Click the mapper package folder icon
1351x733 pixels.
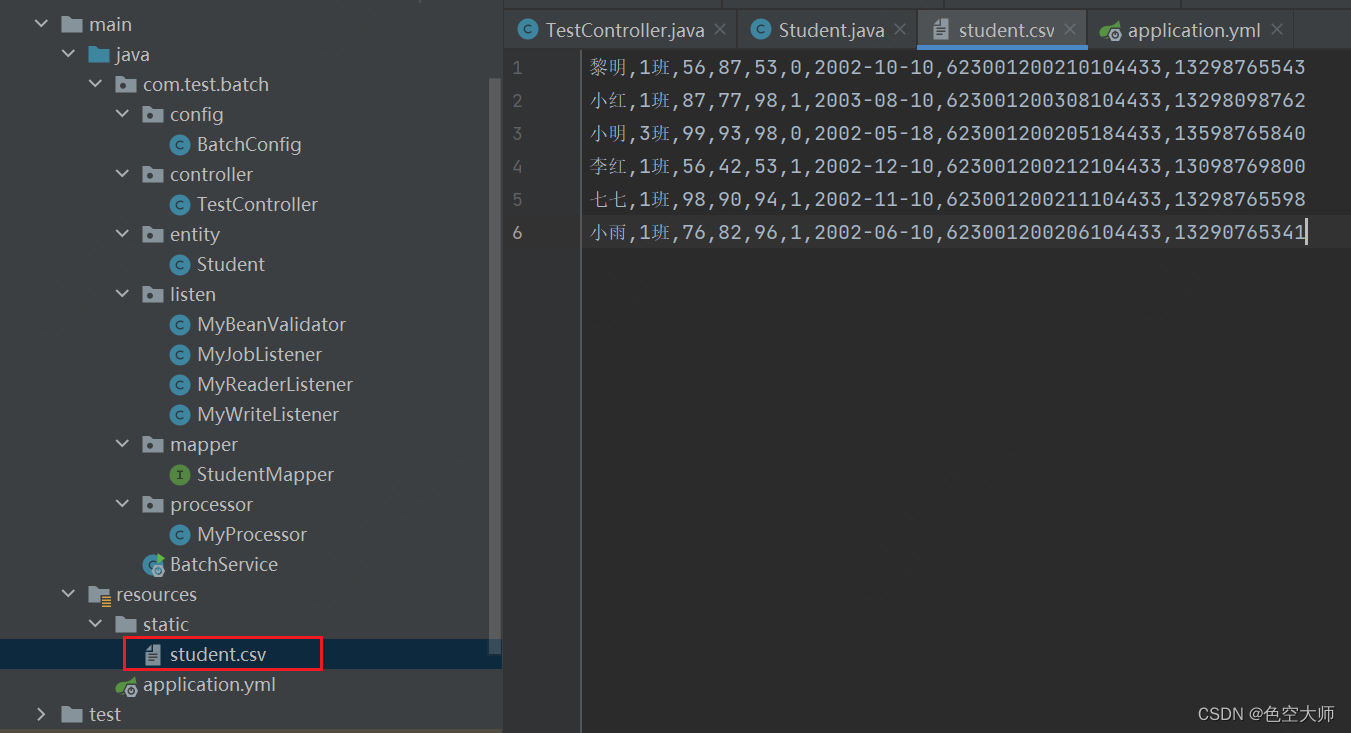tap(153, 444)
